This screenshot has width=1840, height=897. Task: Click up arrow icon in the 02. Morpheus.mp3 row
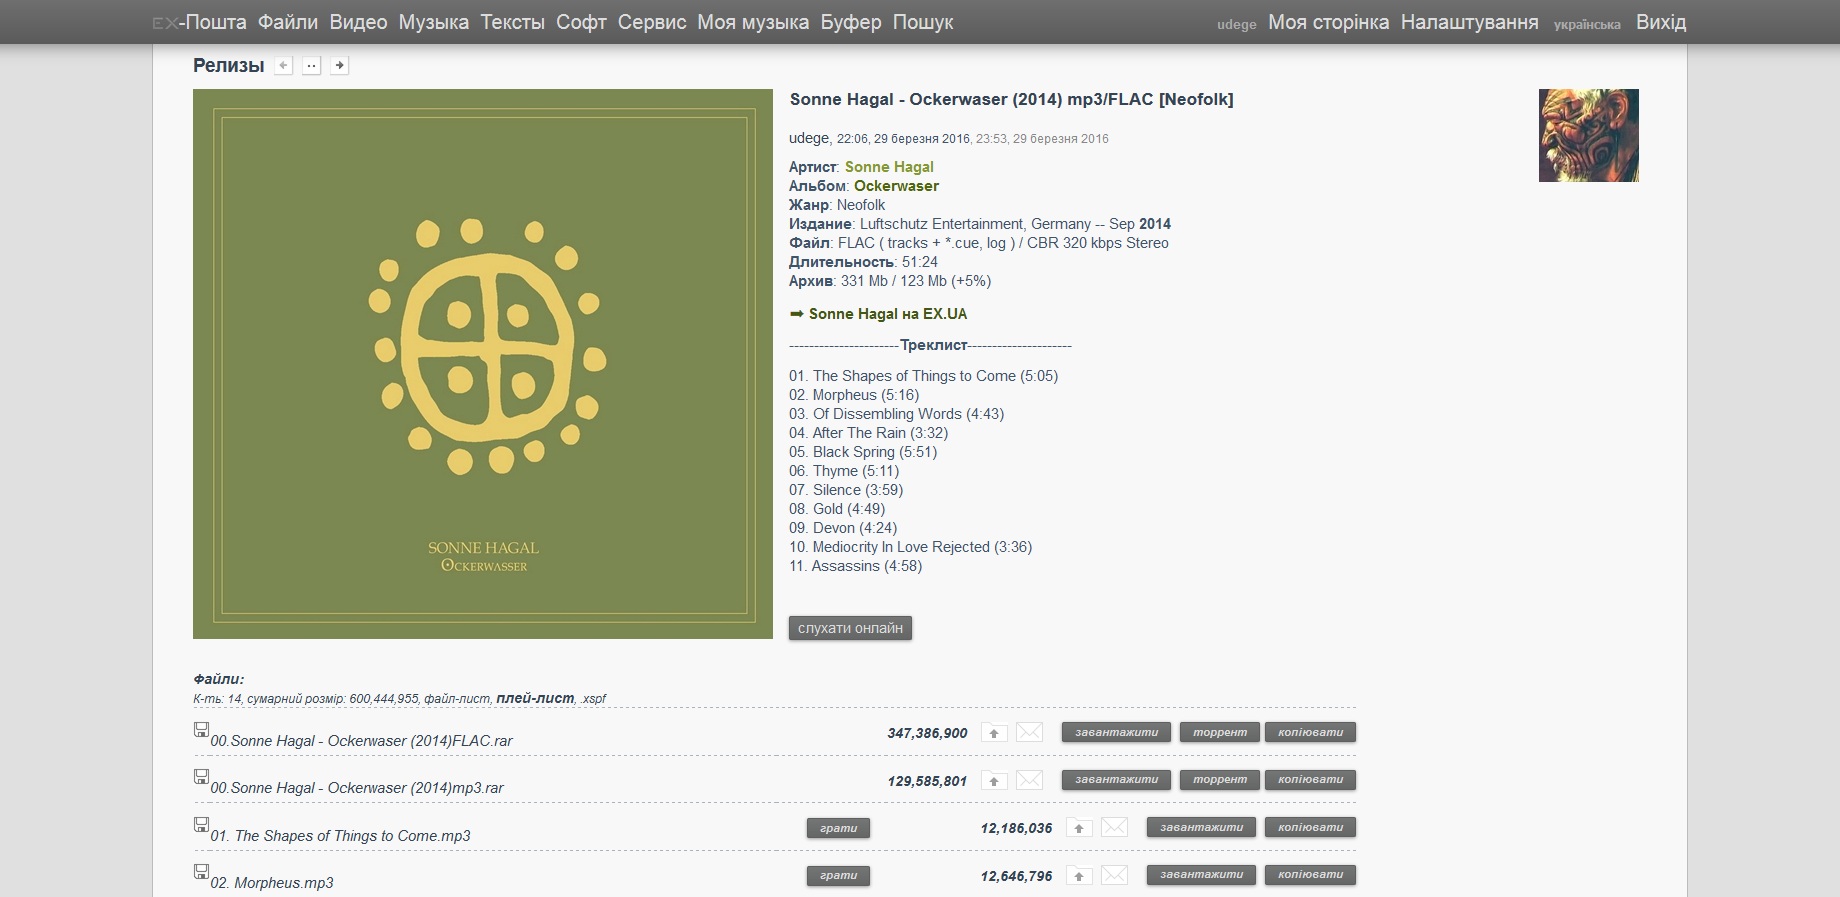(x=1079, y=875)
